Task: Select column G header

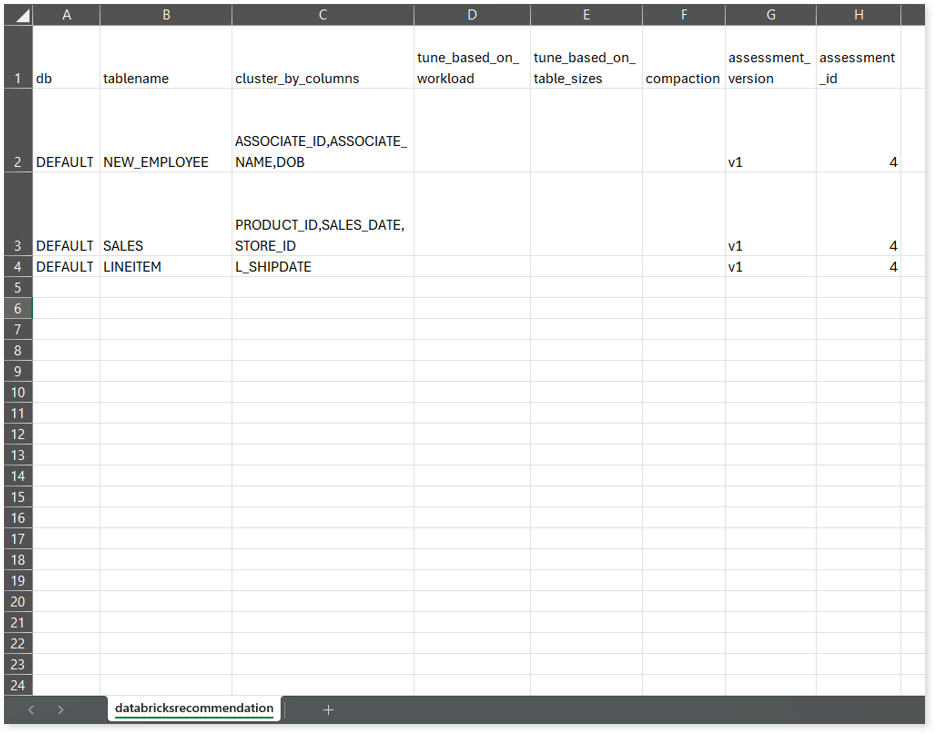Action: [770, 15]
